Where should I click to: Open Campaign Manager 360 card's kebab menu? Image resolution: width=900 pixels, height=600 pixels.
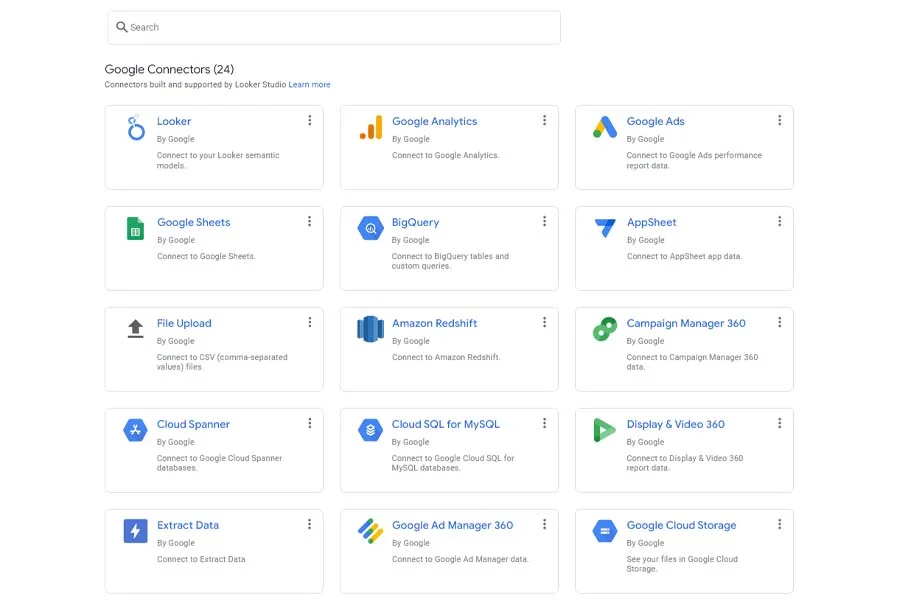[779, 322]
